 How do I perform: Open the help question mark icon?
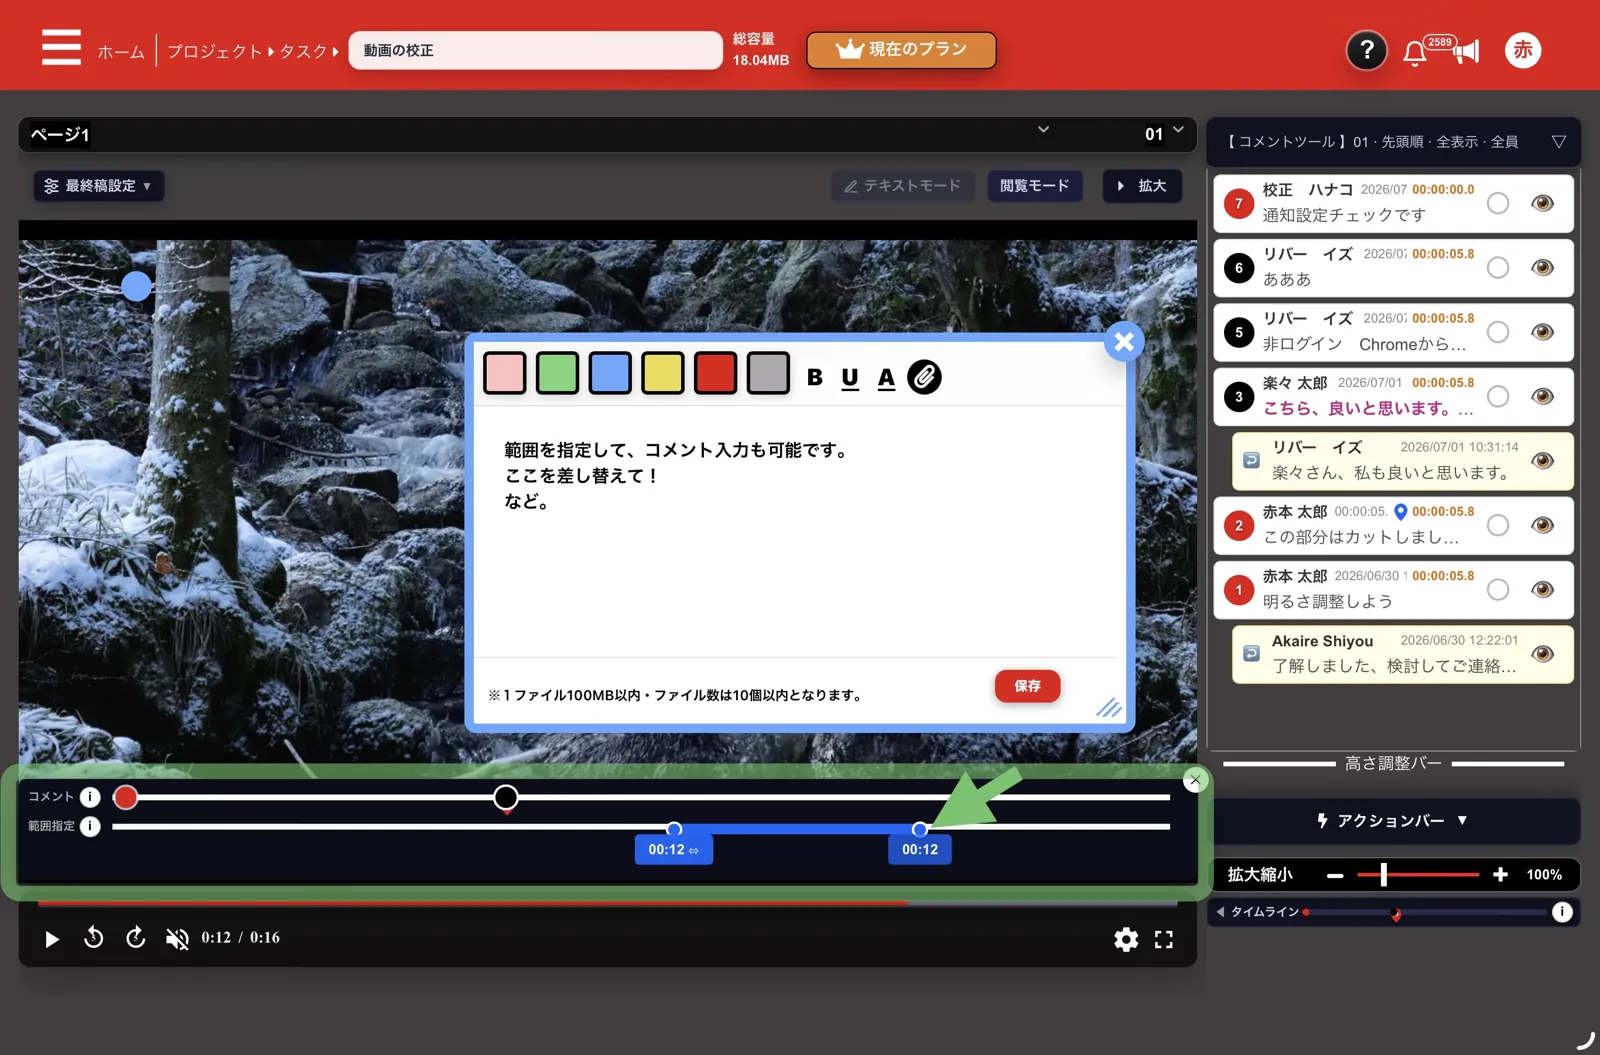point(1366,50)
